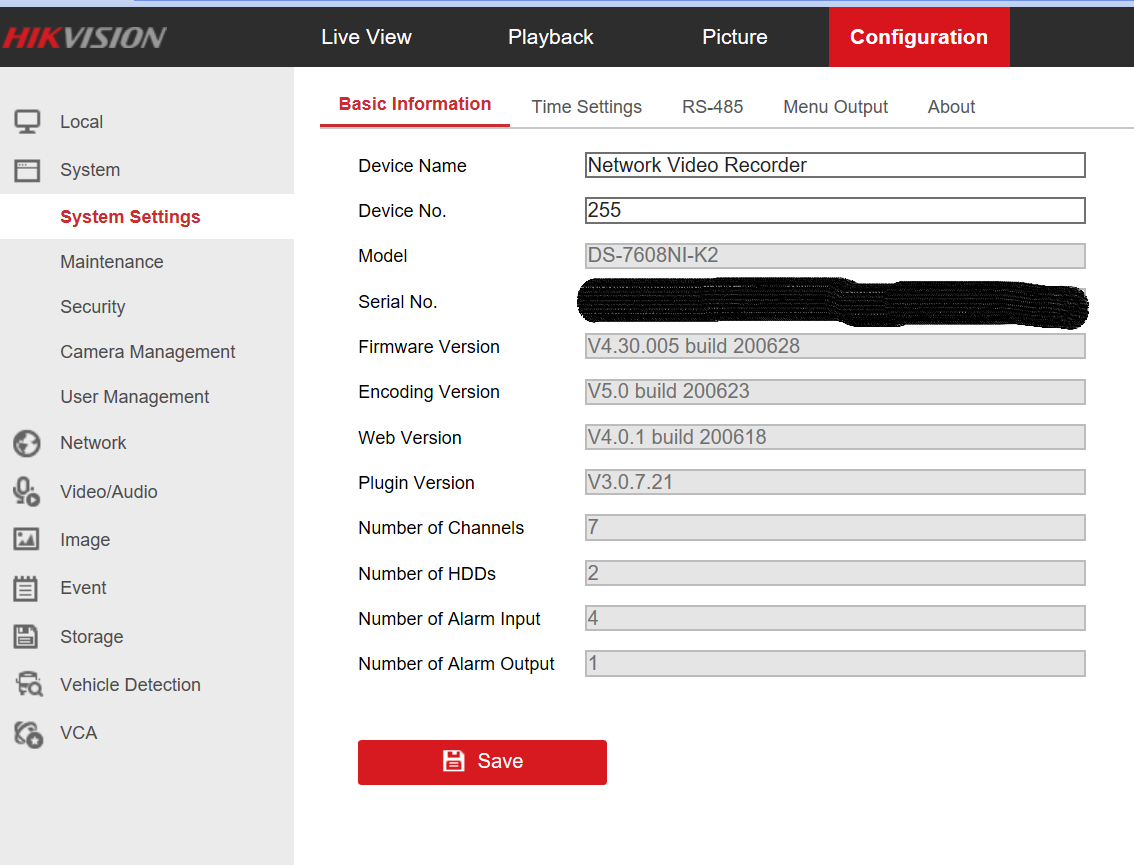This screenshot has width=1134, height=865.
Task: Select the RS-485 tab
Action: pos(712,107)
